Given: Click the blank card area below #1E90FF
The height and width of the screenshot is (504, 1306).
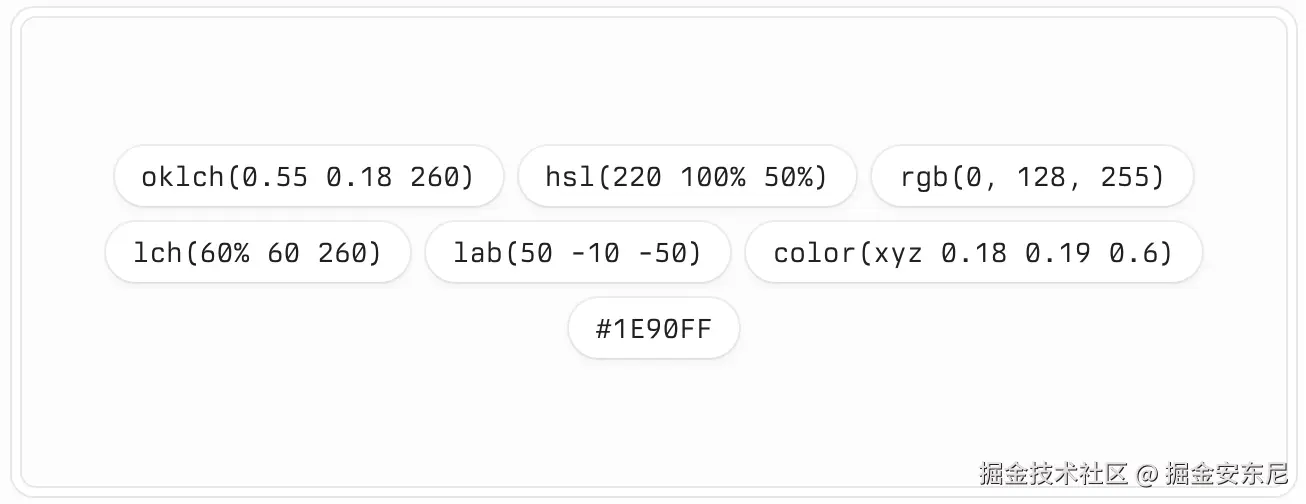Looking at the screenshot, I should 653,410.
